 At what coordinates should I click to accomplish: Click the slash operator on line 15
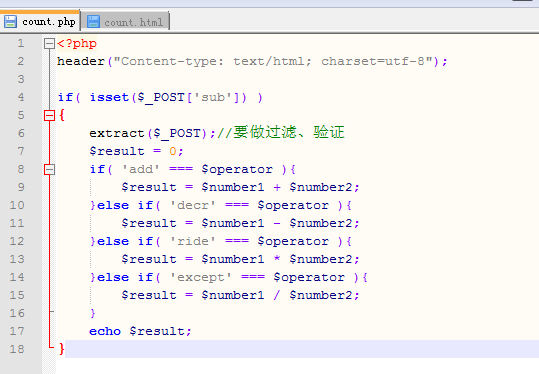click(277, 295)
